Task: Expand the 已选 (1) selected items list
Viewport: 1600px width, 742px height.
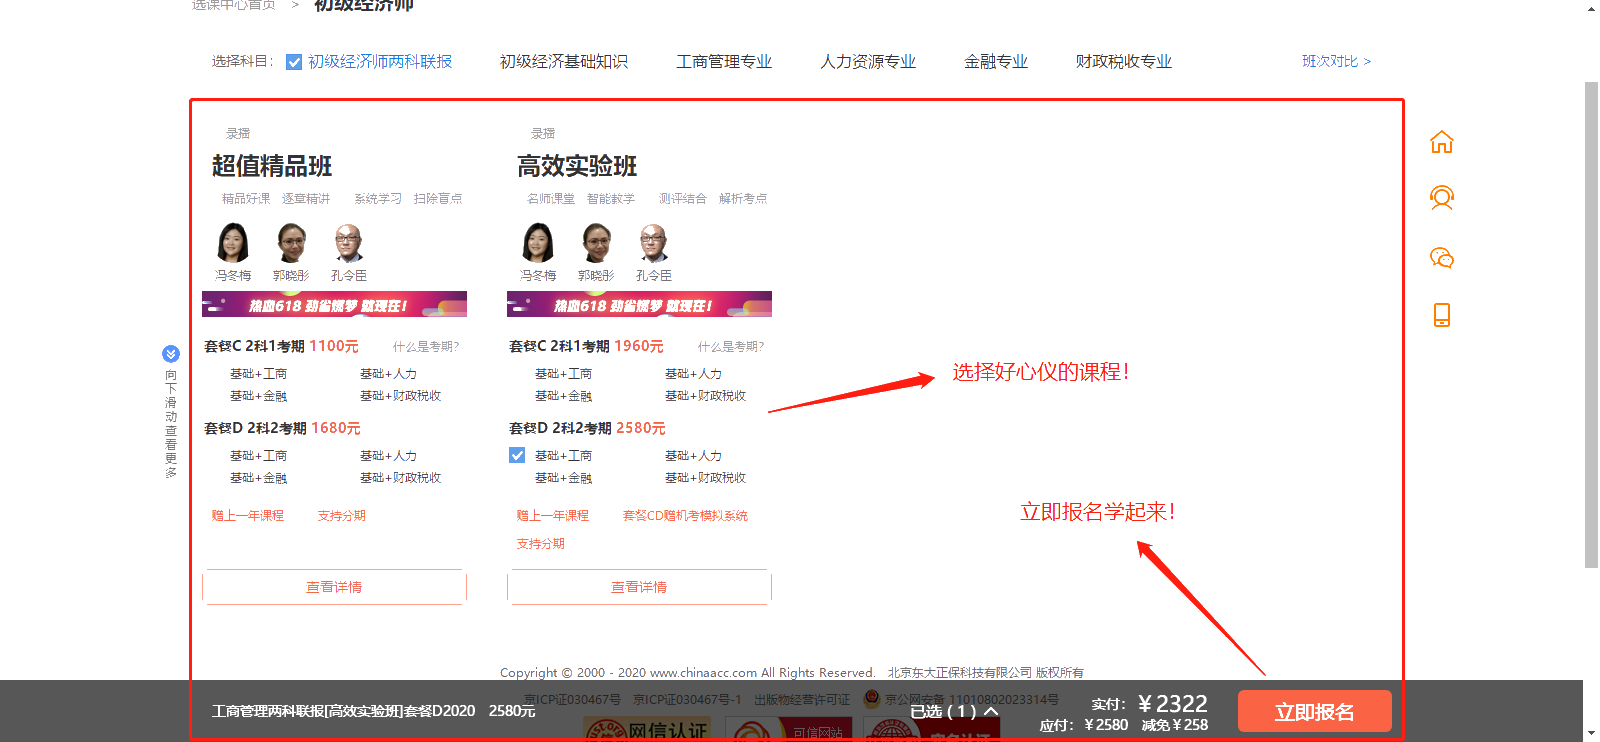Action: [954, 711]
